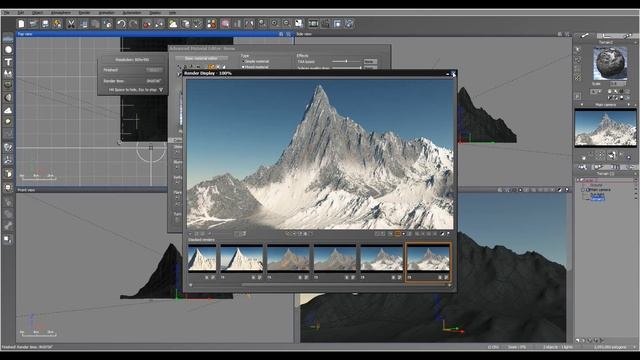The height and width of the screenshot is (360, 640).
Task: Select Main camera in the layer list
Action: point(600,190)
